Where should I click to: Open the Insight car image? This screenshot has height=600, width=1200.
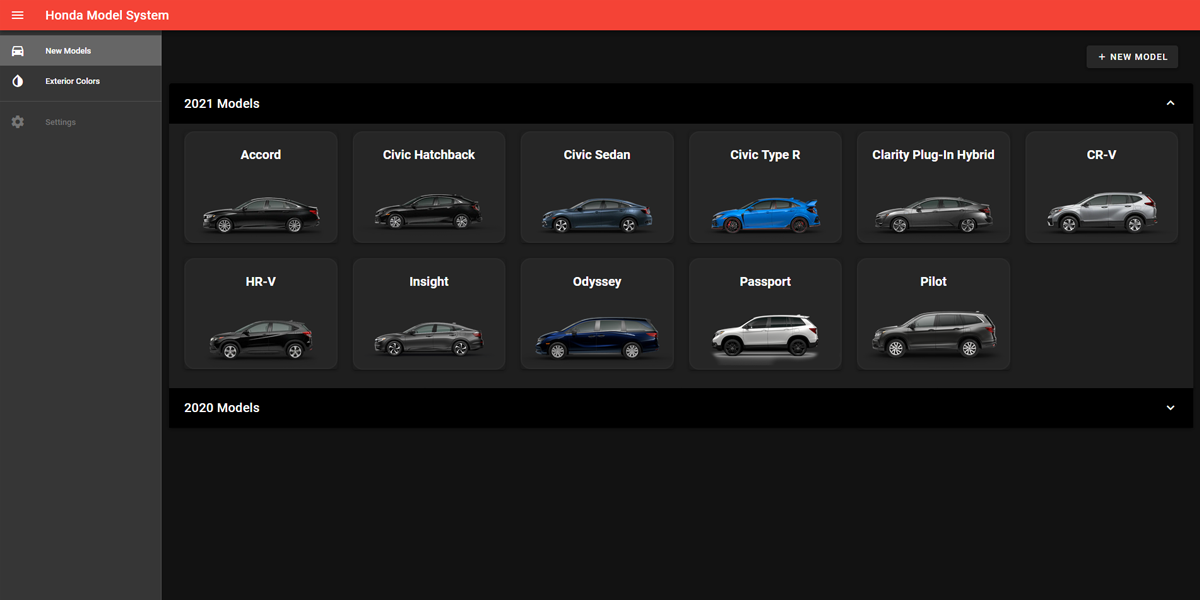click(429, 339)
